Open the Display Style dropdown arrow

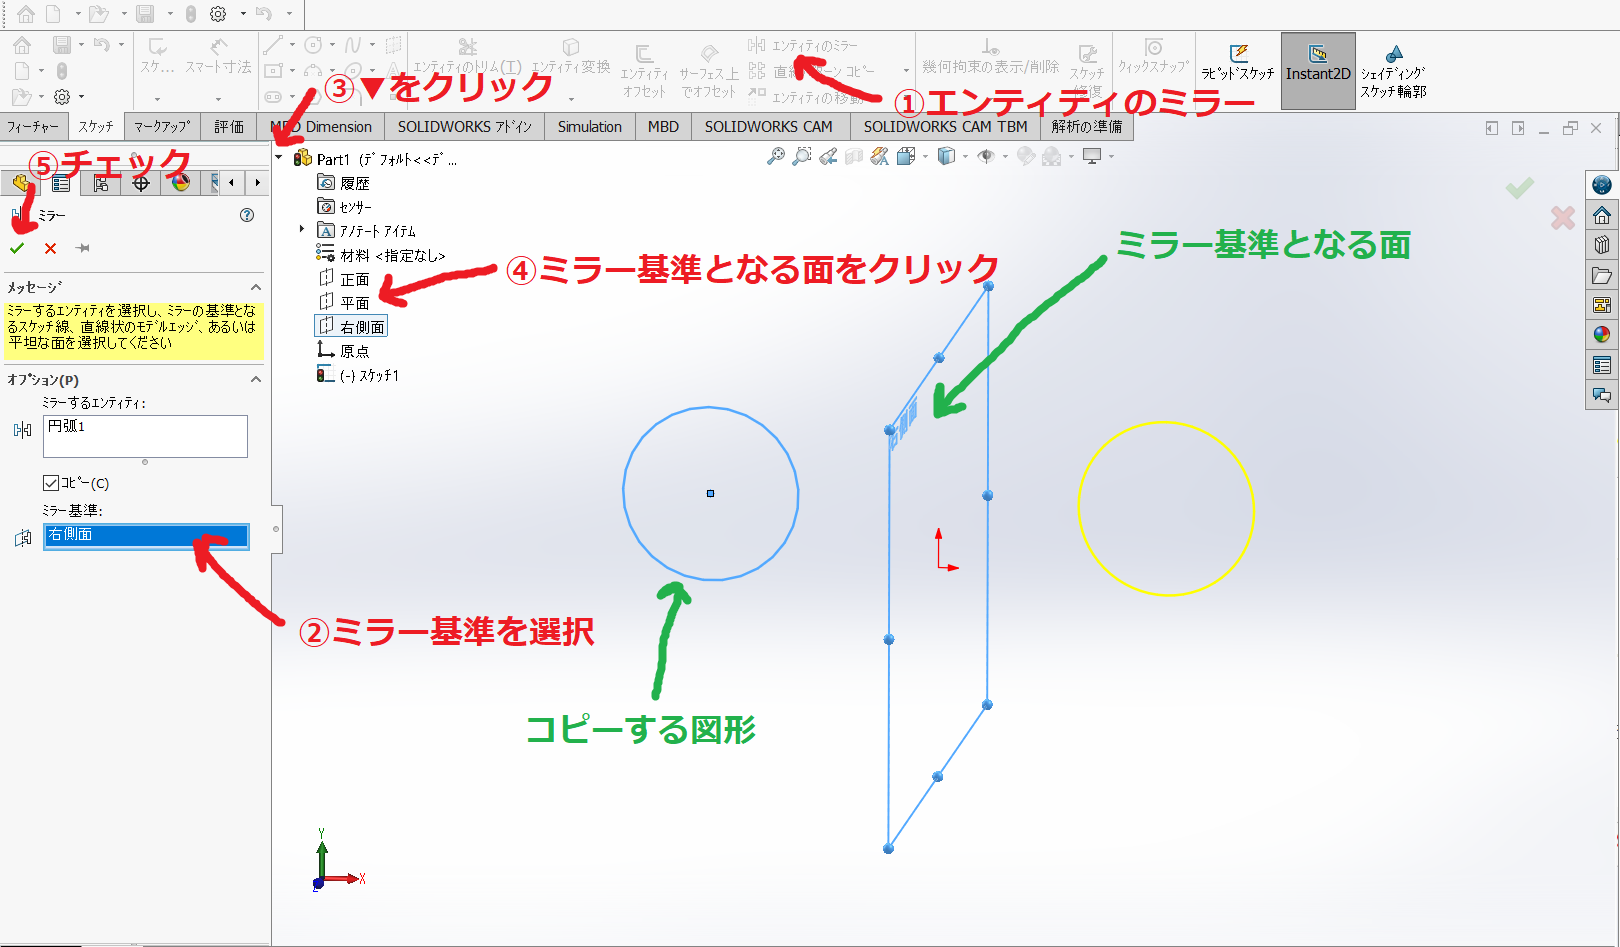tap(965, 157)
